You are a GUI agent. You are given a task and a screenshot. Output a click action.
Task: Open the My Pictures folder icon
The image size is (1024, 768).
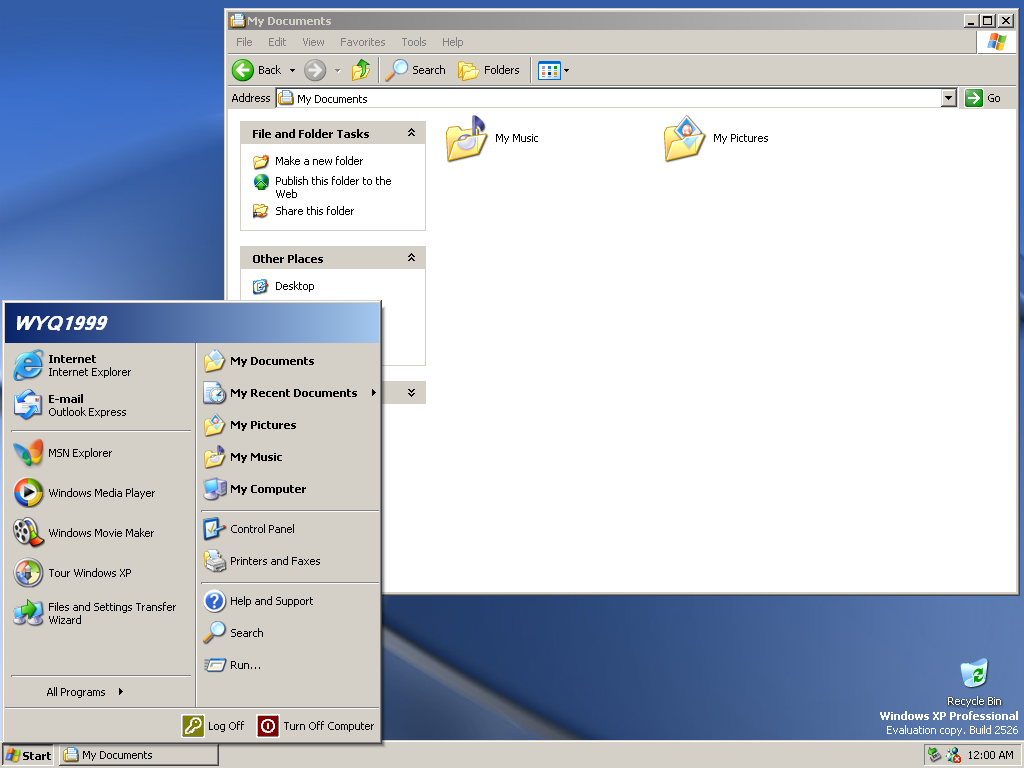click(685, 139)
